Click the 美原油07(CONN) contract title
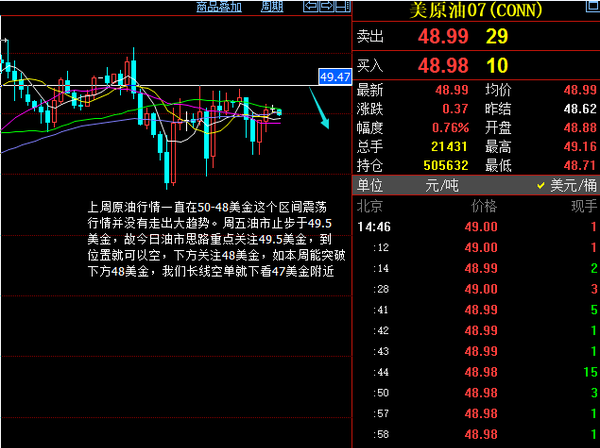Screen dimensions: 600x448 coord(476,10)
